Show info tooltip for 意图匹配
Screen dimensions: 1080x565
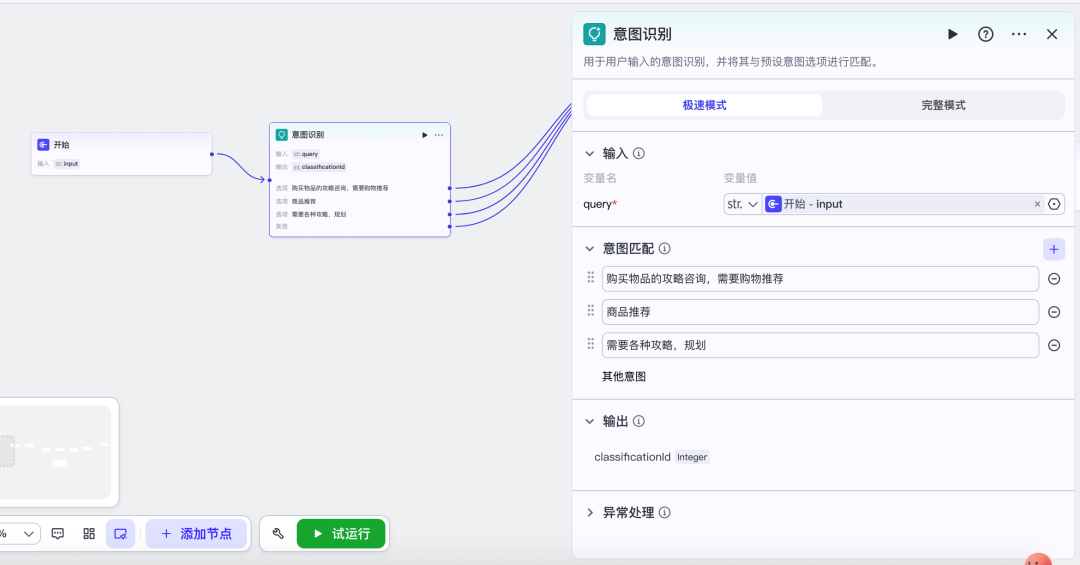point(665,249)
